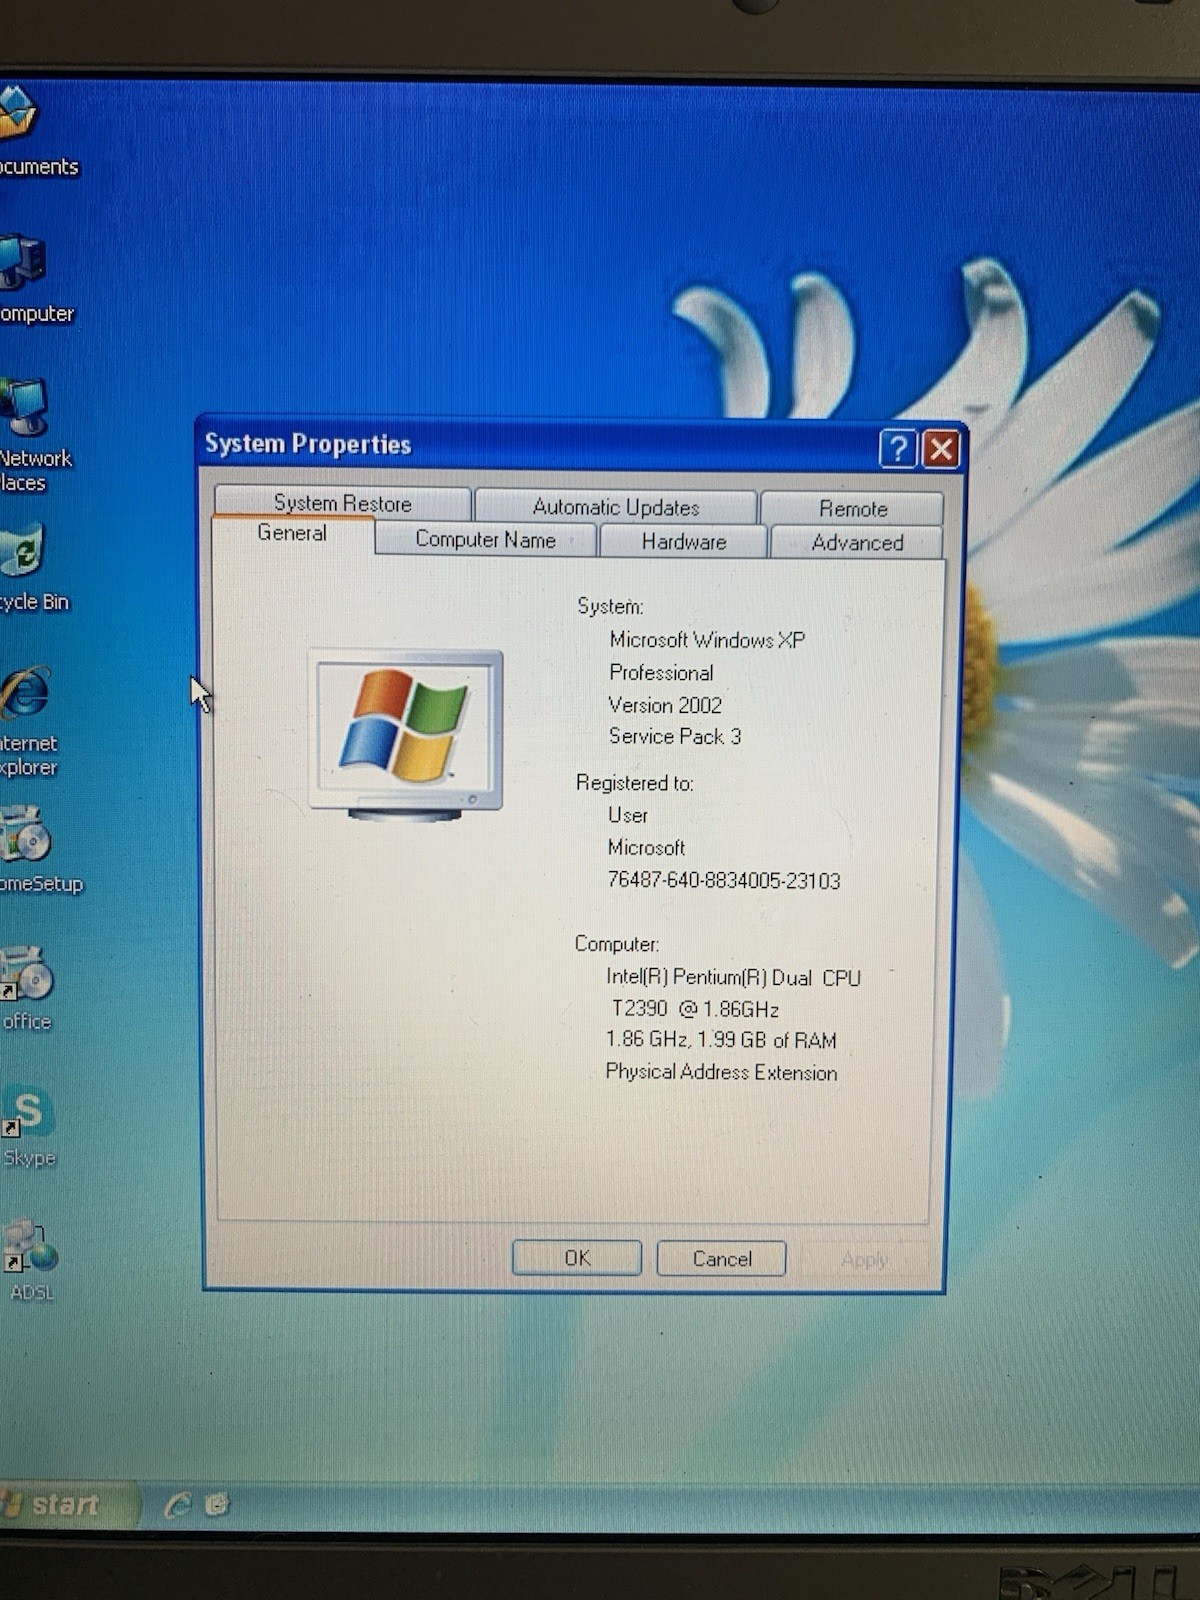Click the System Properties title bar
Screen dimensions: 1200x1600
[x=540, y=446]
